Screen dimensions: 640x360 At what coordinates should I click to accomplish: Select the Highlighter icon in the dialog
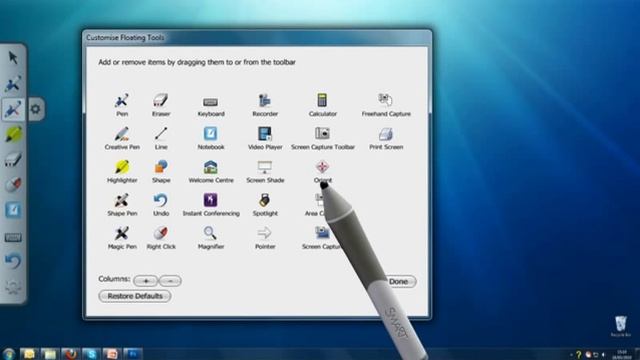pyautogui.click(x=122, y=167)
